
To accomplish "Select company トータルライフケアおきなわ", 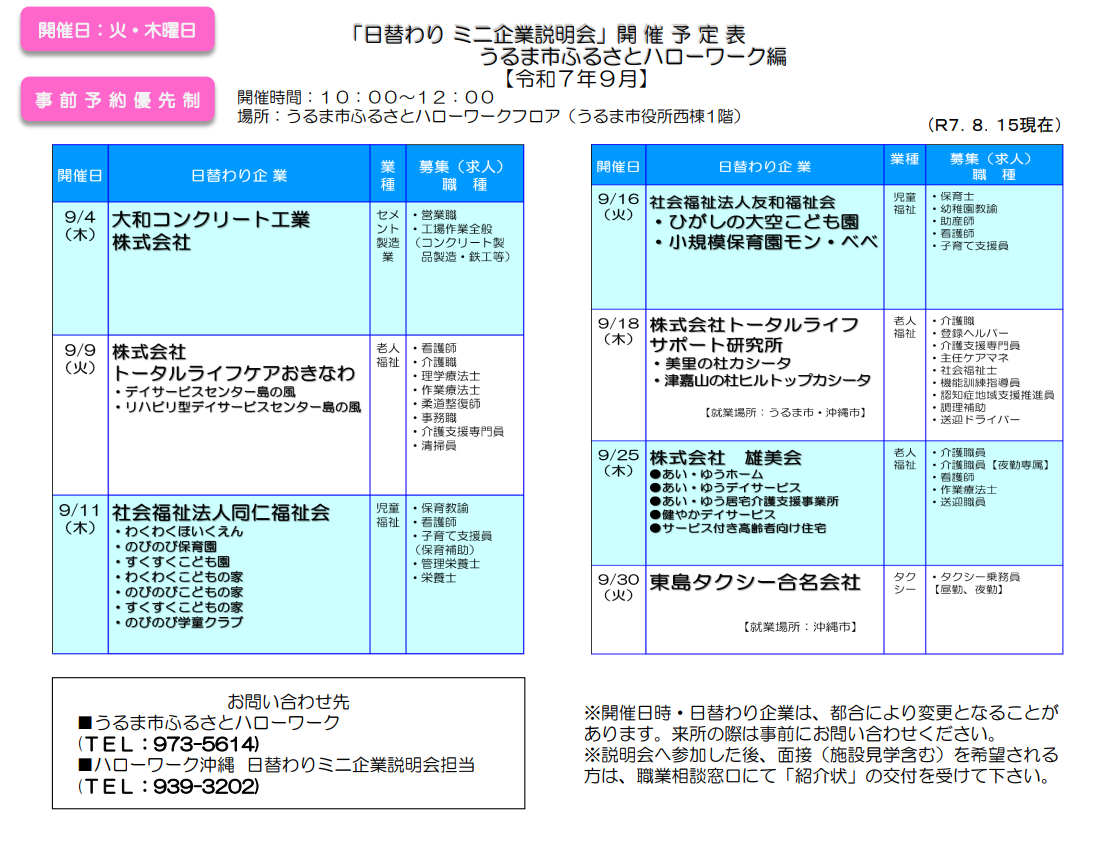I will point(233,372).
